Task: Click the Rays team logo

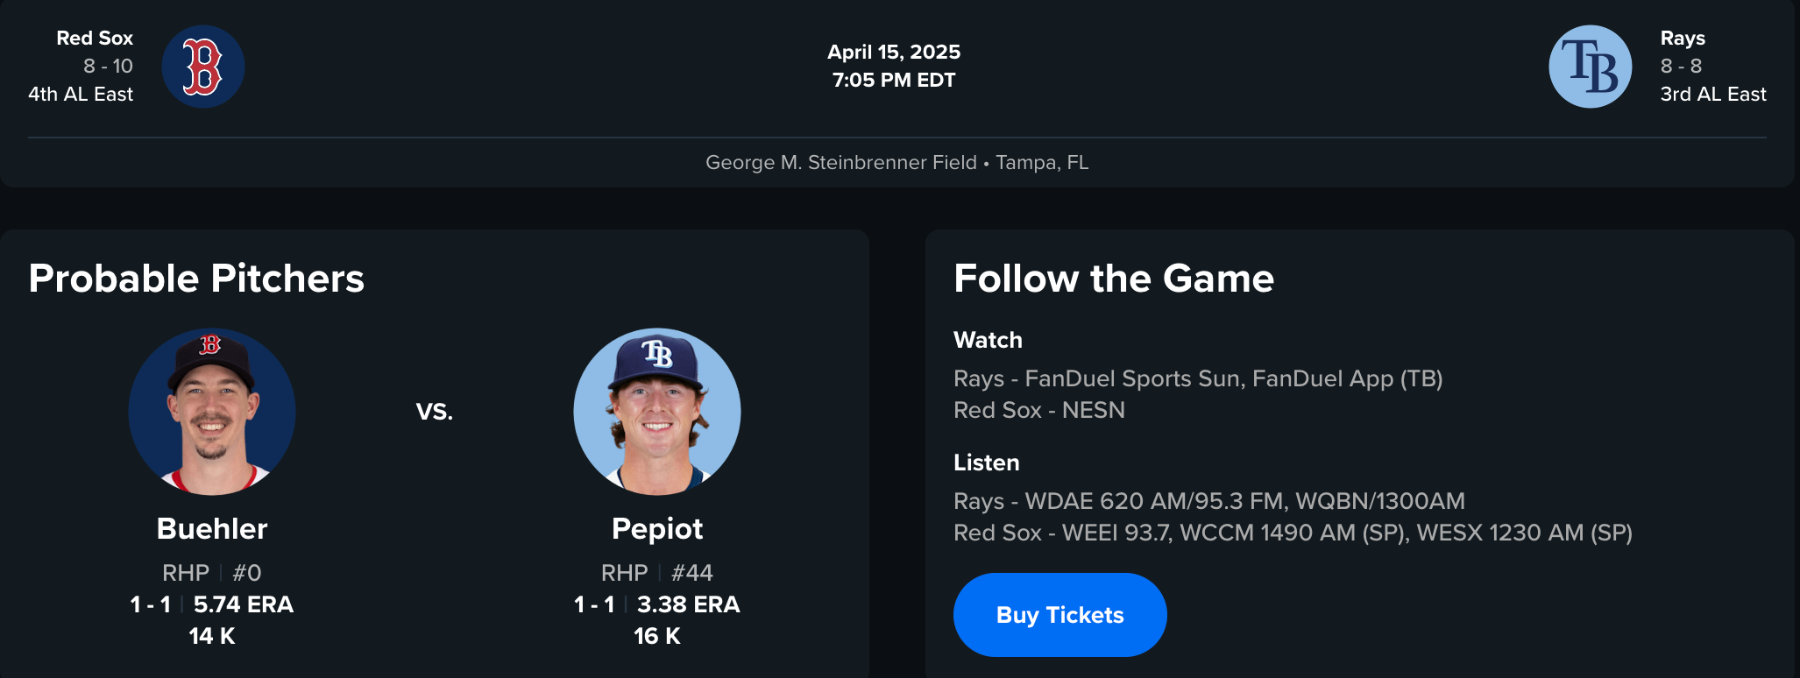Action: (x=1590, y=67)
